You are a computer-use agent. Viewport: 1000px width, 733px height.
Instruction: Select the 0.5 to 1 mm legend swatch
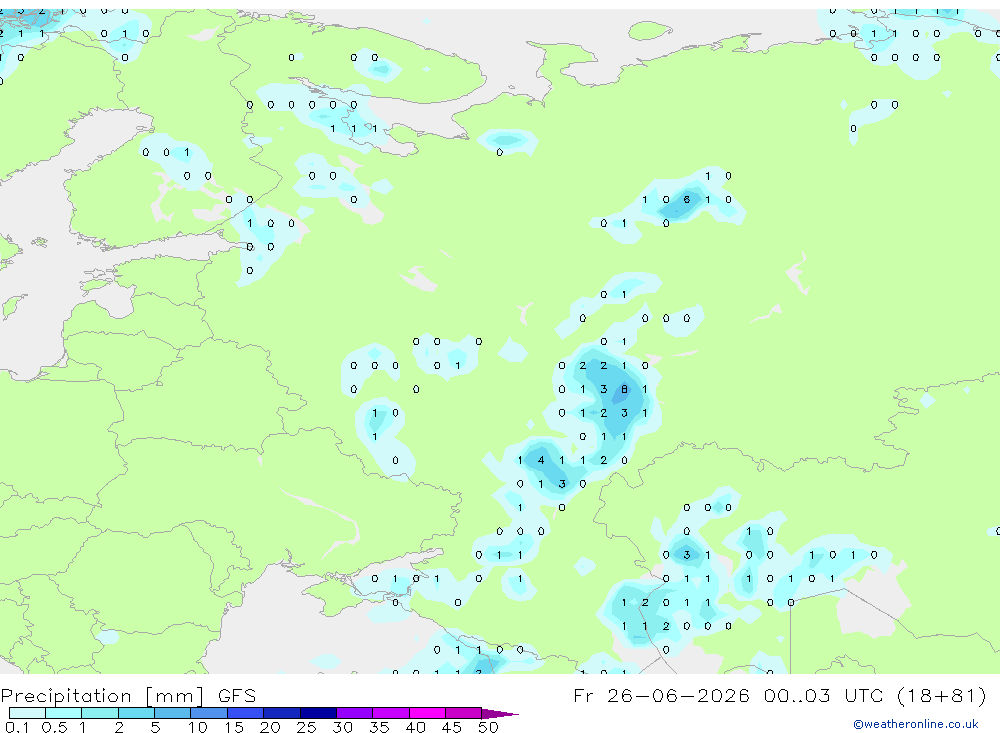63,713
